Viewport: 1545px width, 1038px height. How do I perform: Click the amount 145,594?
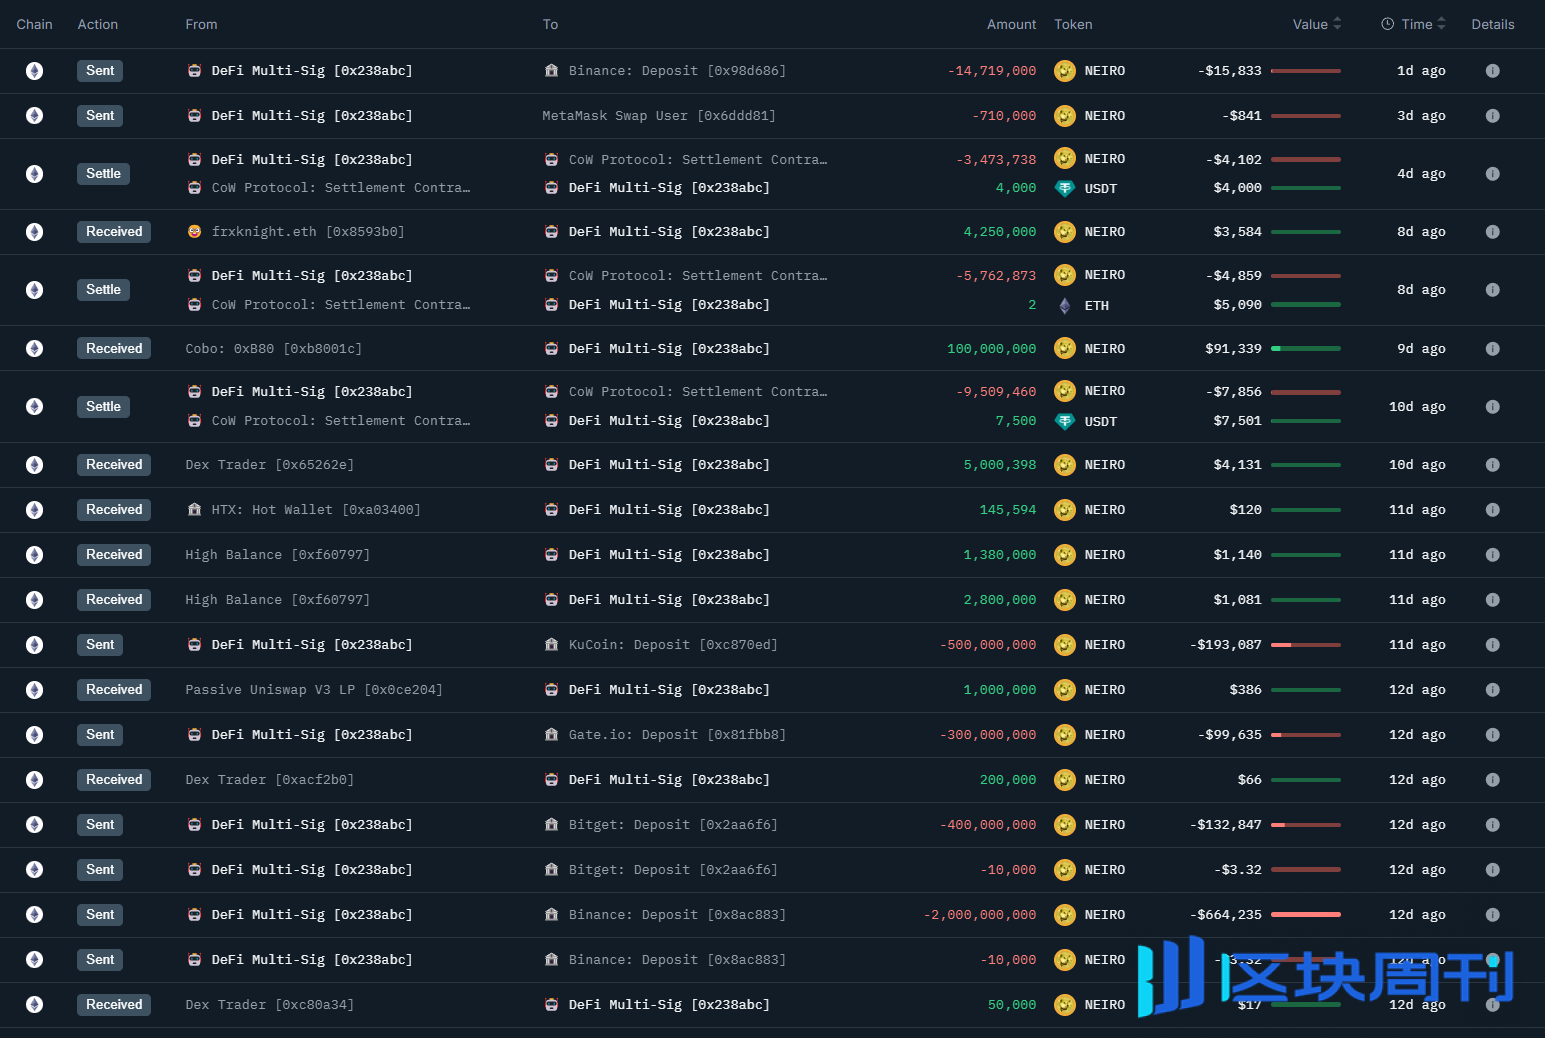coord(1008,510)
